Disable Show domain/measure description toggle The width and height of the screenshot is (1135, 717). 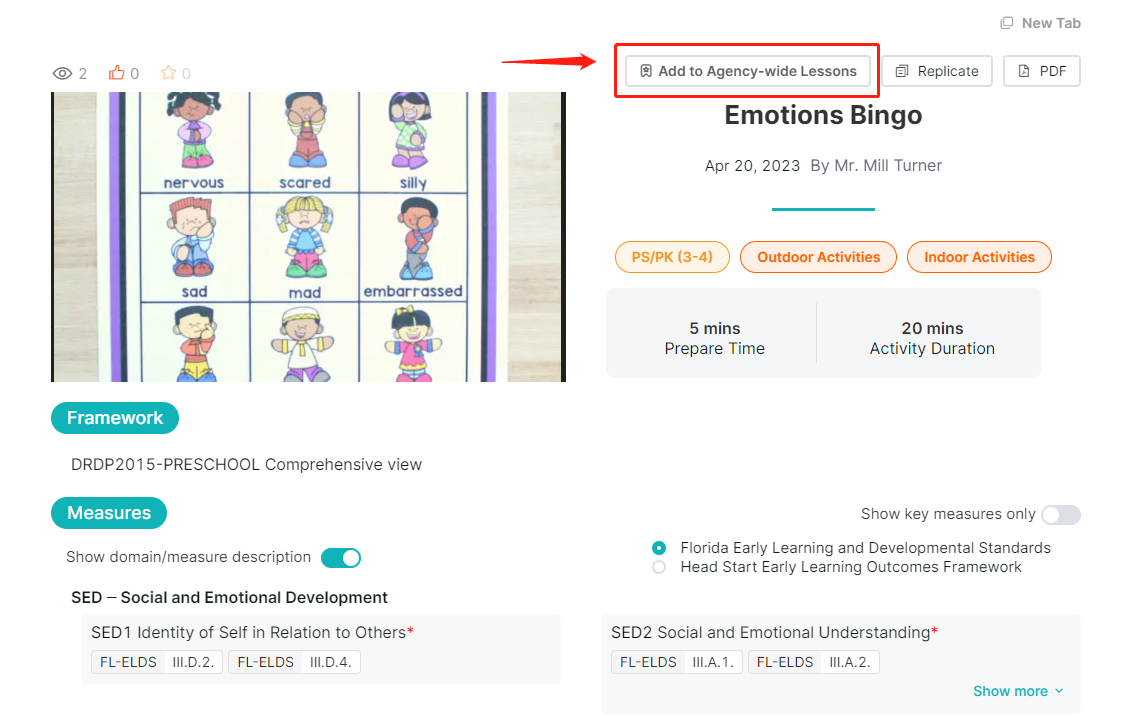pyautogui.click(x=341, y=558)
